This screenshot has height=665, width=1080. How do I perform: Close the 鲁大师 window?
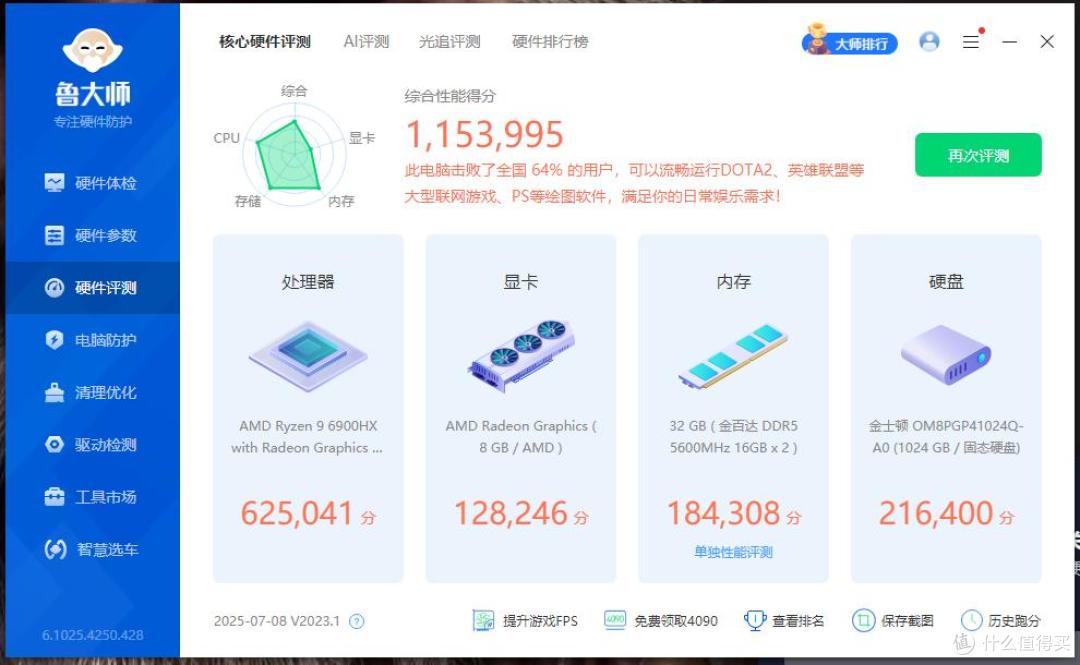pos(1047,41)
